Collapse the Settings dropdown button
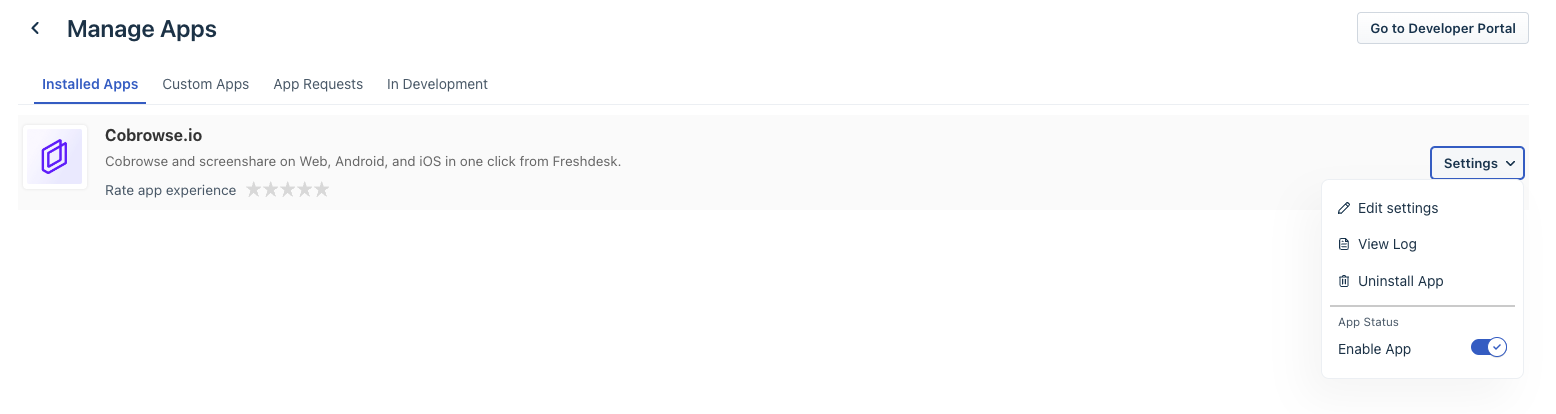 click(1477, 163)
